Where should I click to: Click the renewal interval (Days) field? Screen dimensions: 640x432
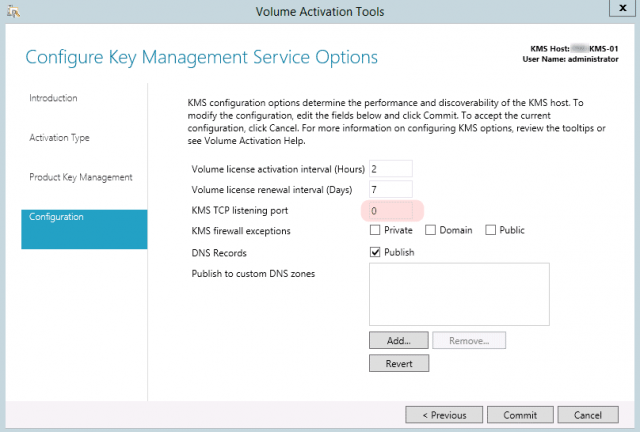pos(389,189)
